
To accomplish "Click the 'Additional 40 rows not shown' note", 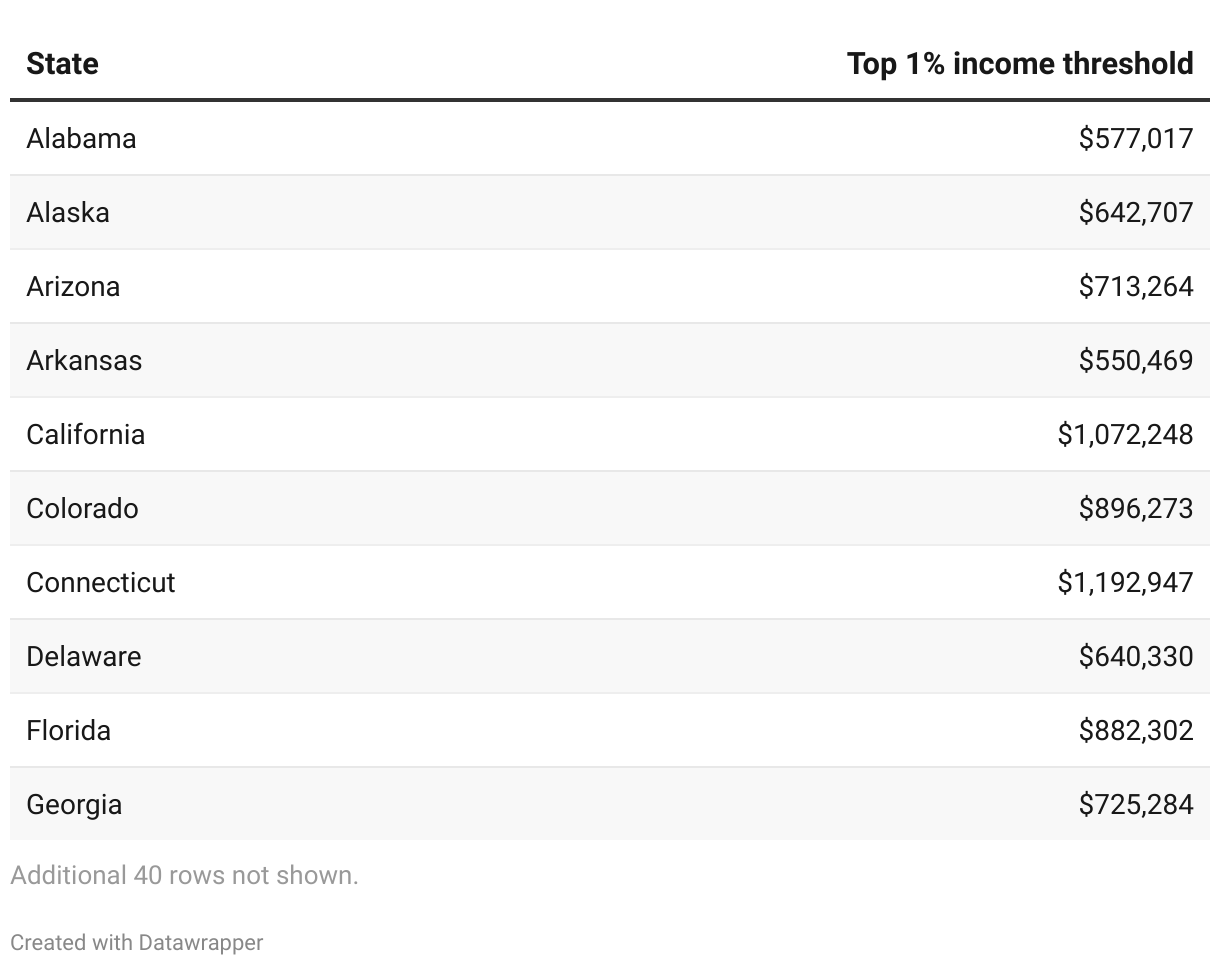I will pos(184,875).
